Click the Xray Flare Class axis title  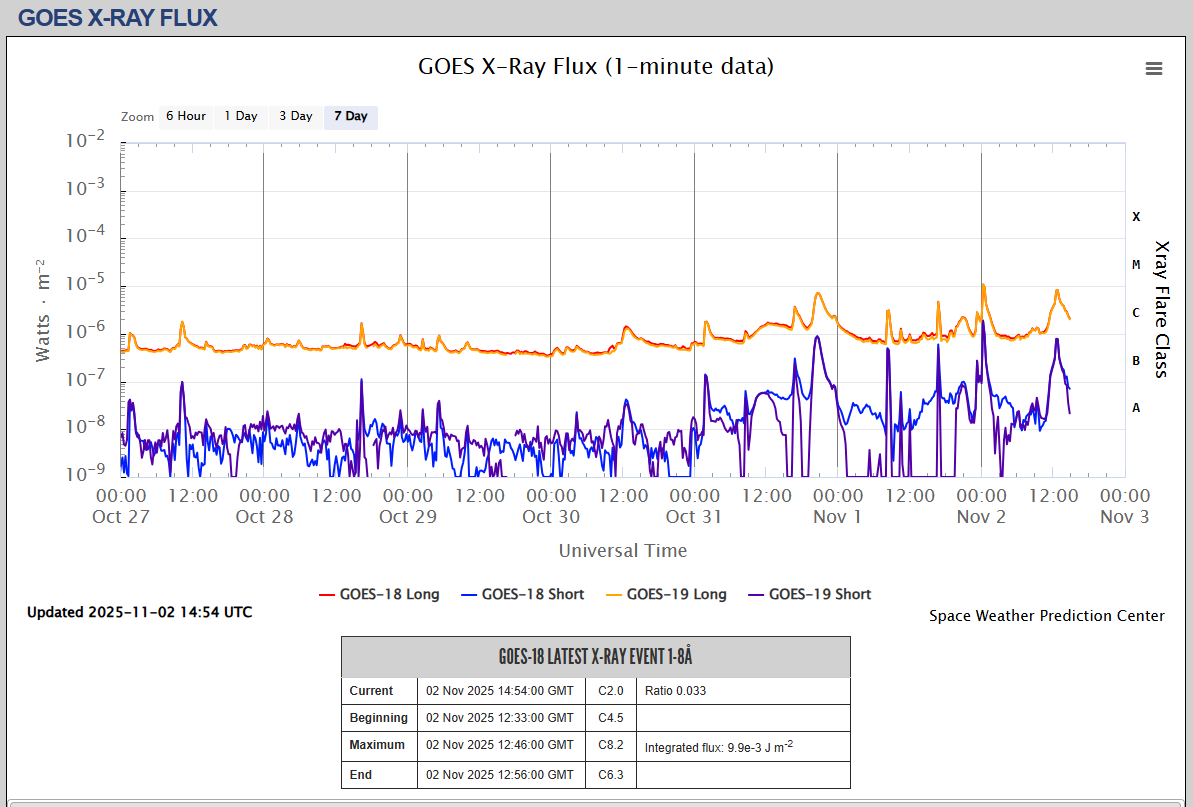1162,309
